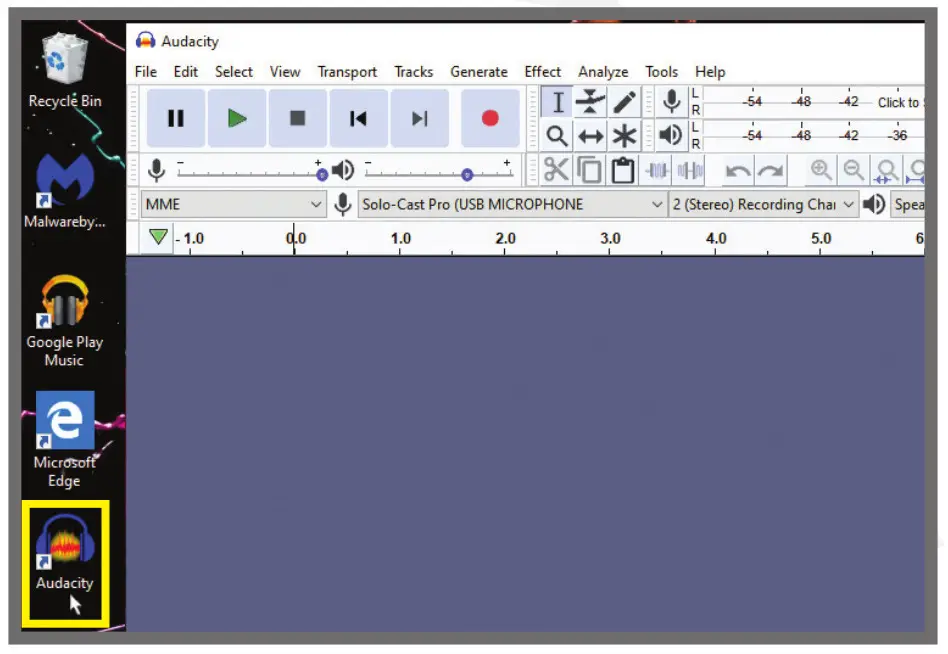Pause playback with the Pause button
Screen dimensions: 948x654
[175, 117]
